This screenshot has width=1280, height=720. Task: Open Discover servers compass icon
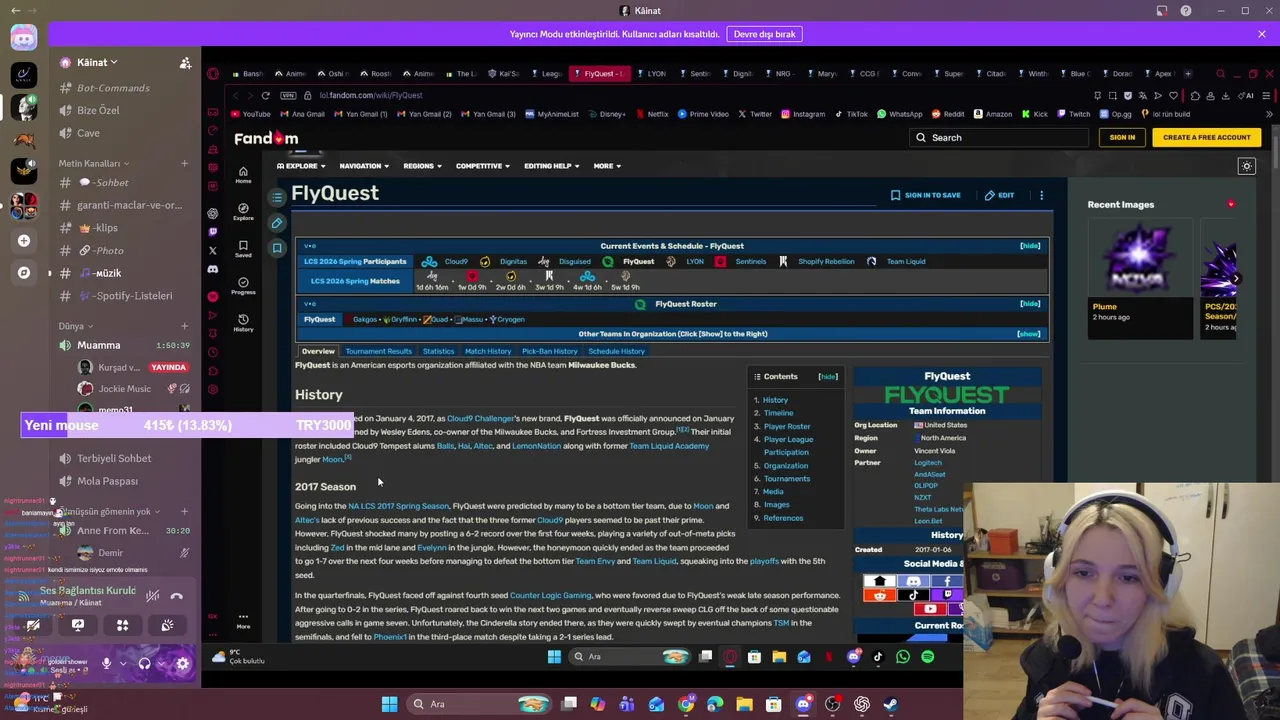(24, 272)
